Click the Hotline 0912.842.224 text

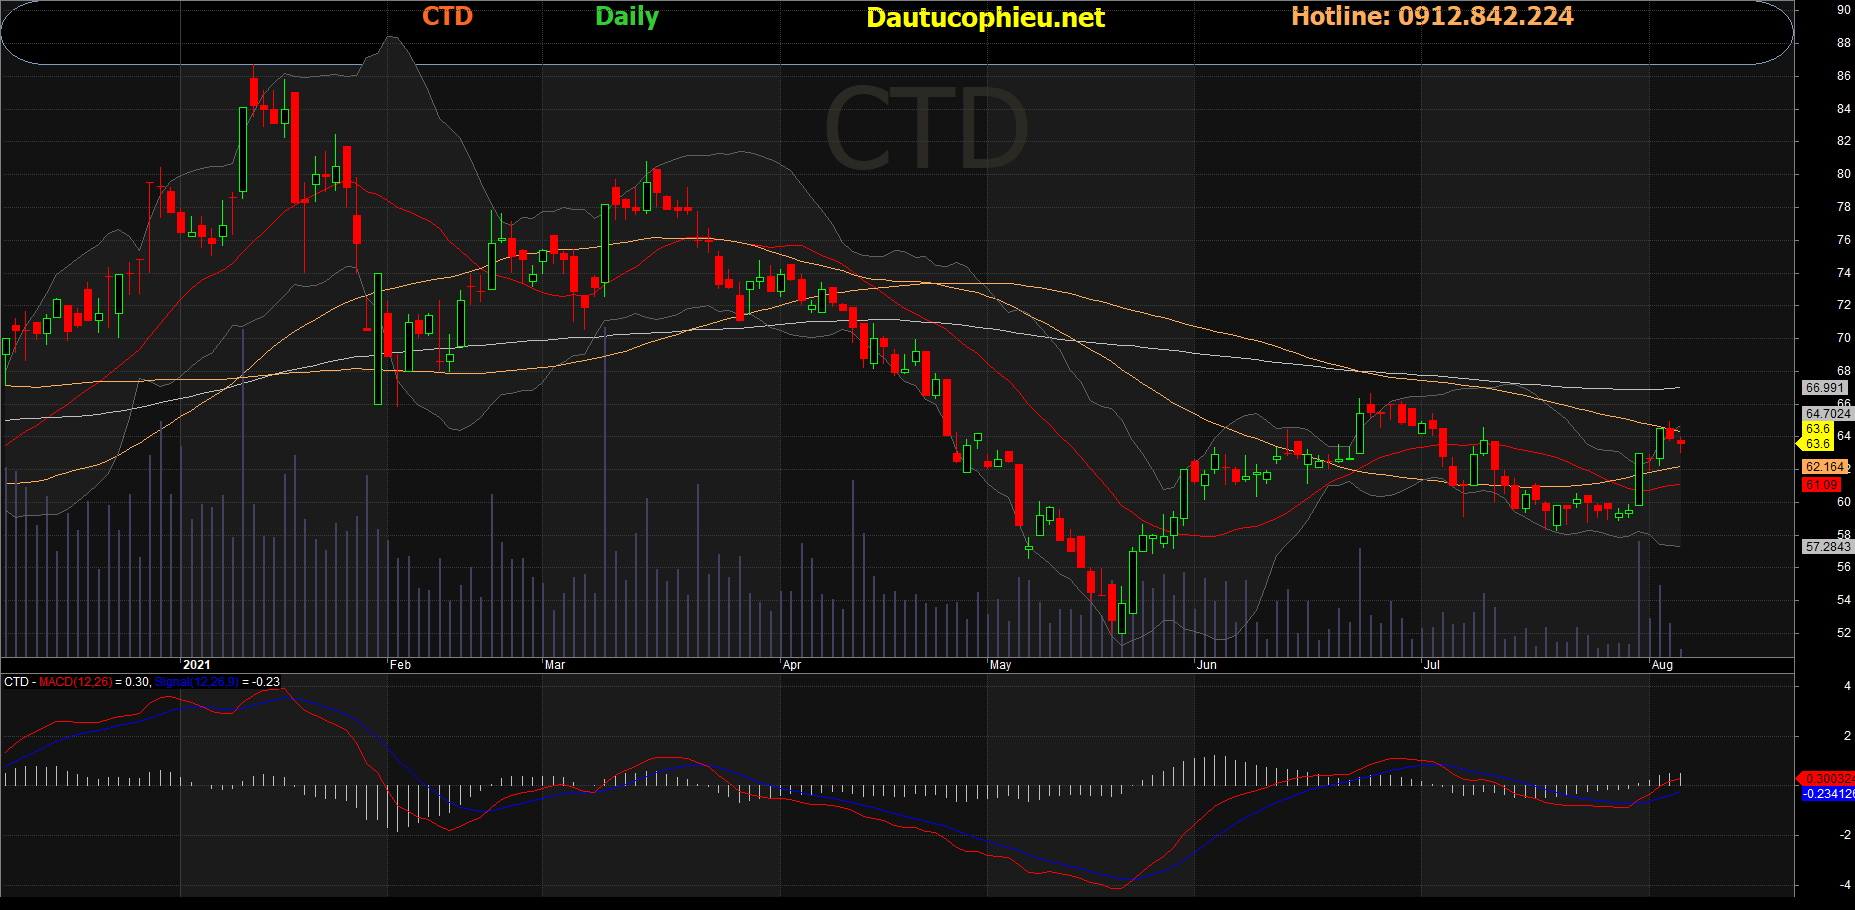[1432, 16]
